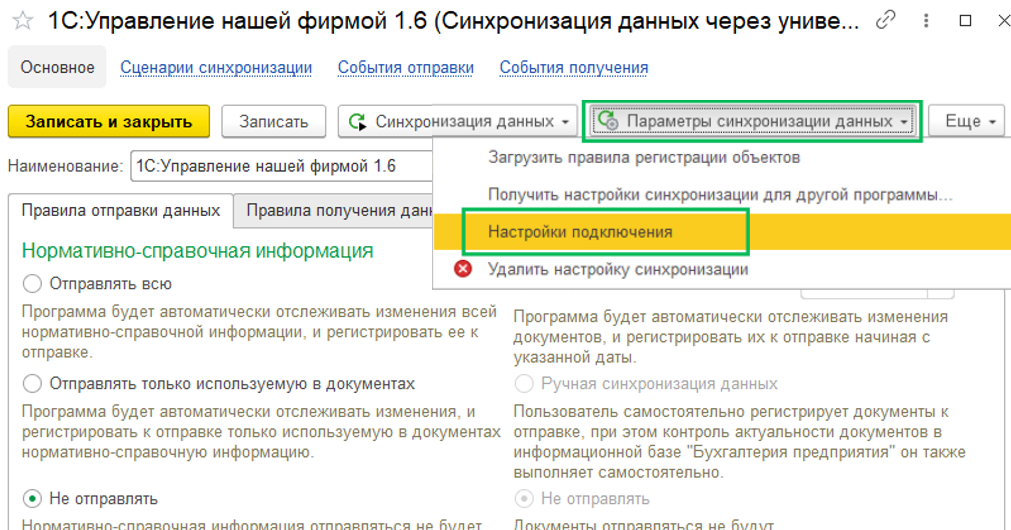Select Удалить настройку синхронизации menu item
This screenshot has height=530, width=1011.
(722, 269)
